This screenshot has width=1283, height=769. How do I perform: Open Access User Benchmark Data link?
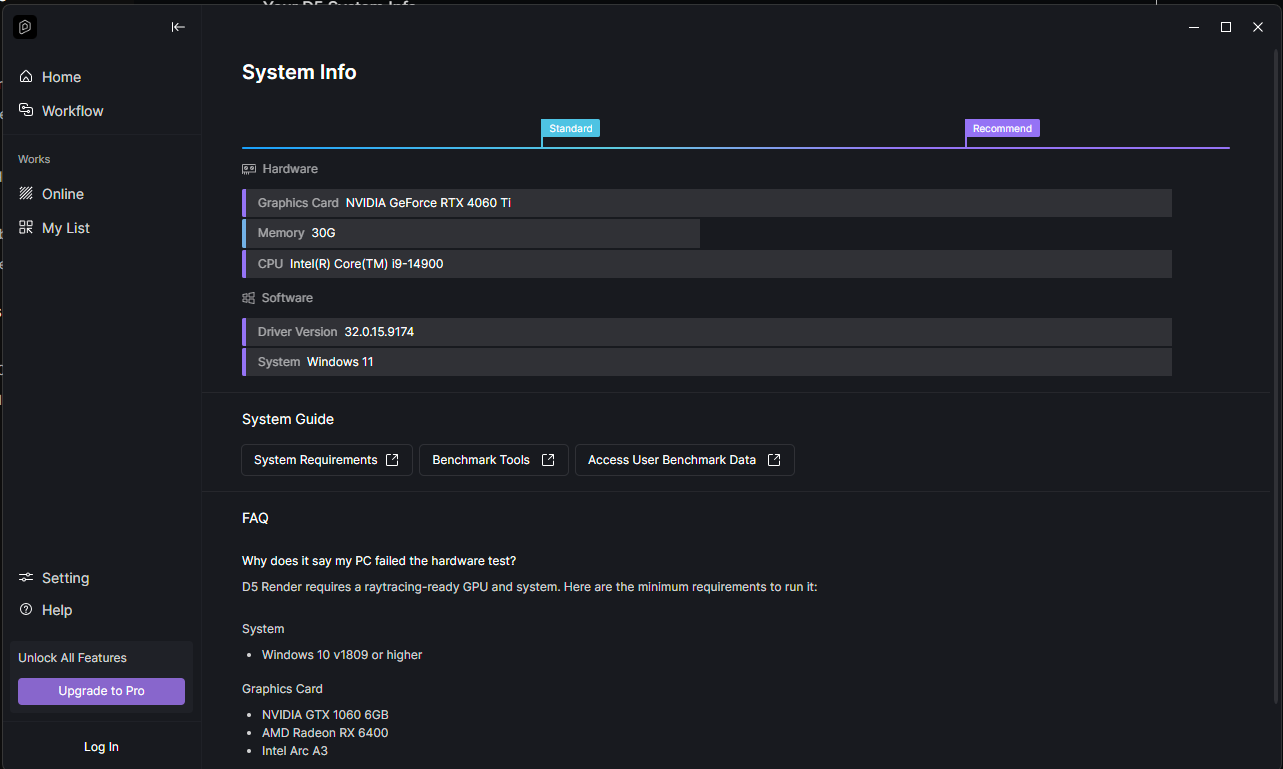click(x=684, y=460)
